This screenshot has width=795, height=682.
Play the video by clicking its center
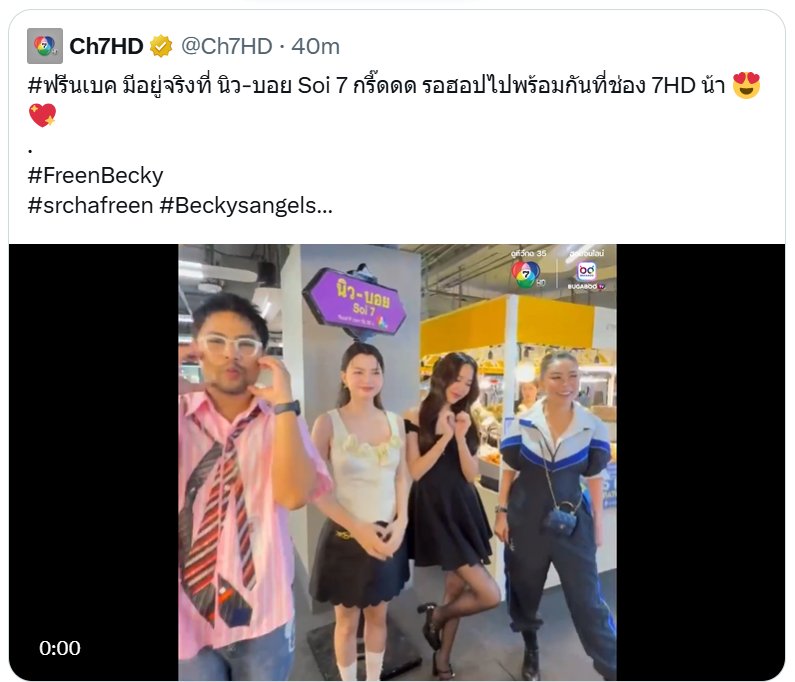(x=397, y=462)
